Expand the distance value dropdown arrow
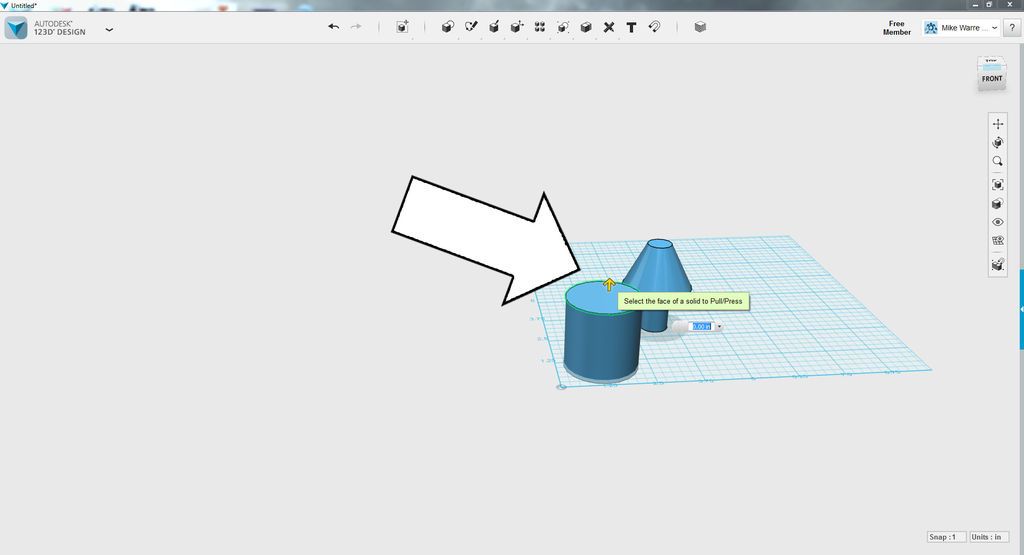Screen dimensions: 1024x555 [719, 326]
